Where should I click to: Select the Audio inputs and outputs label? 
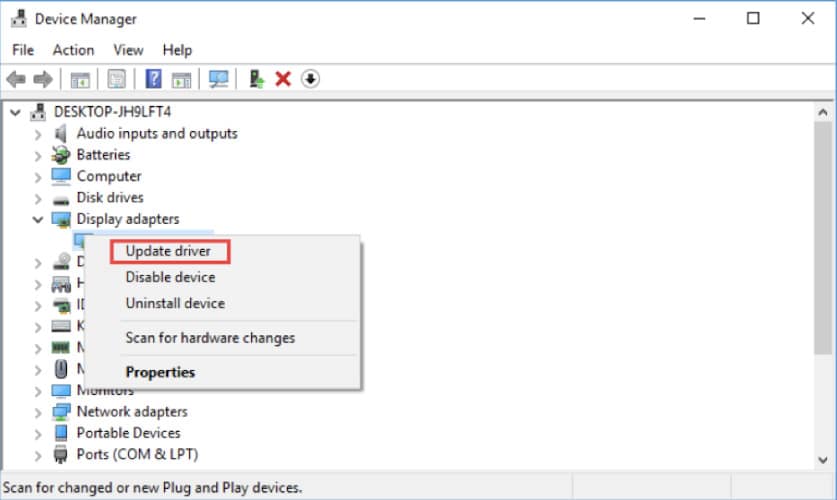tap(157, 133)
